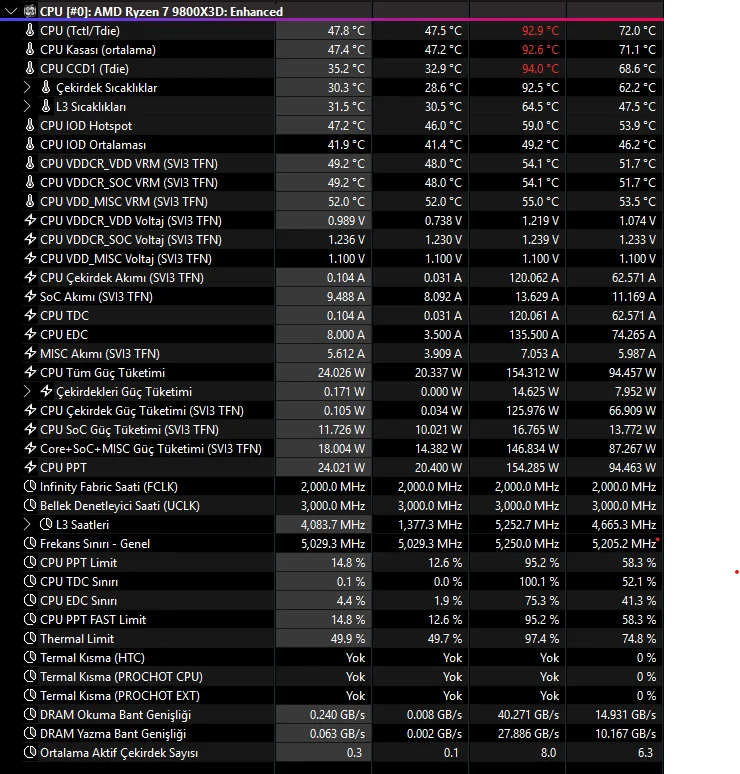The image size is (740, 774).
Task: Select Termal Kısma (PROCHOT CPU) row label
Action: click(121, 677)
